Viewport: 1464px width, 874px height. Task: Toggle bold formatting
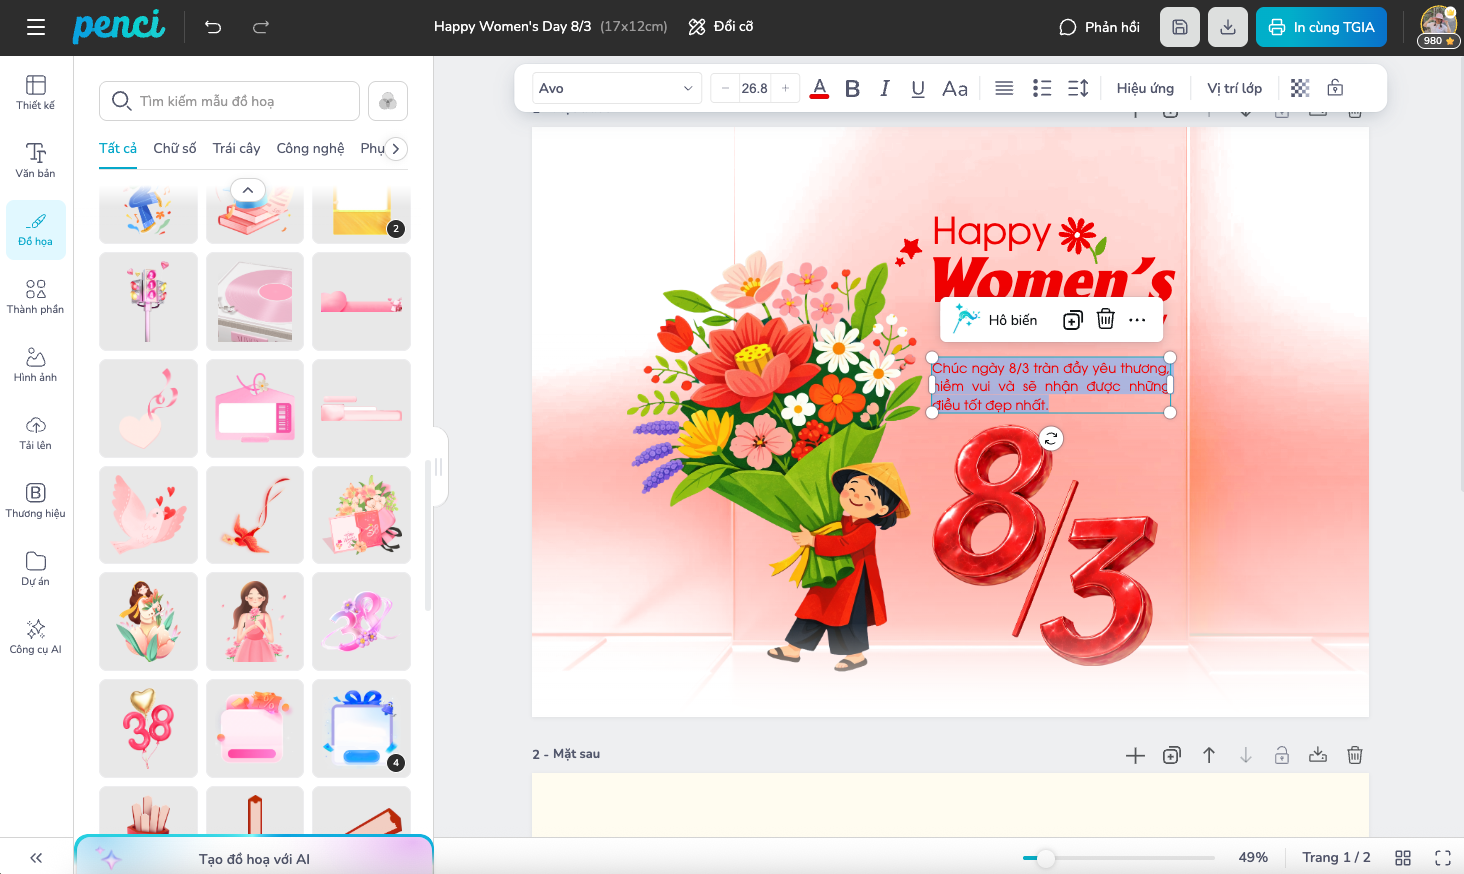(852, 88)
